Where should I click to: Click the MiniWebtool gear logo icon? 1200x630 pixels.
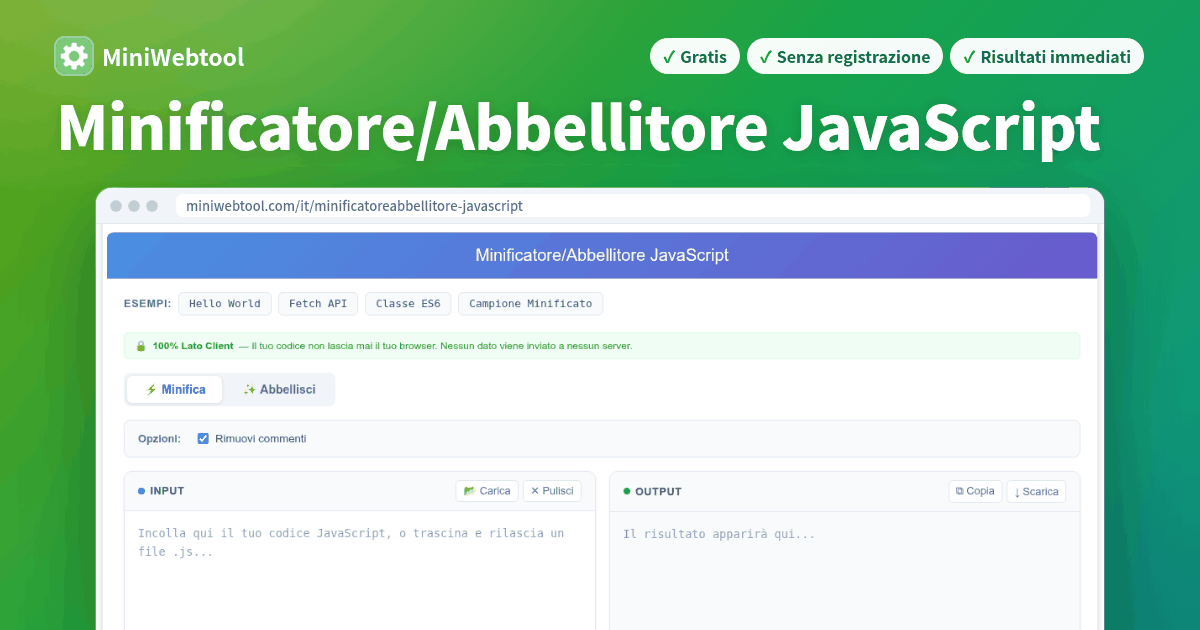pyautogui.click(x=74, y=57)
